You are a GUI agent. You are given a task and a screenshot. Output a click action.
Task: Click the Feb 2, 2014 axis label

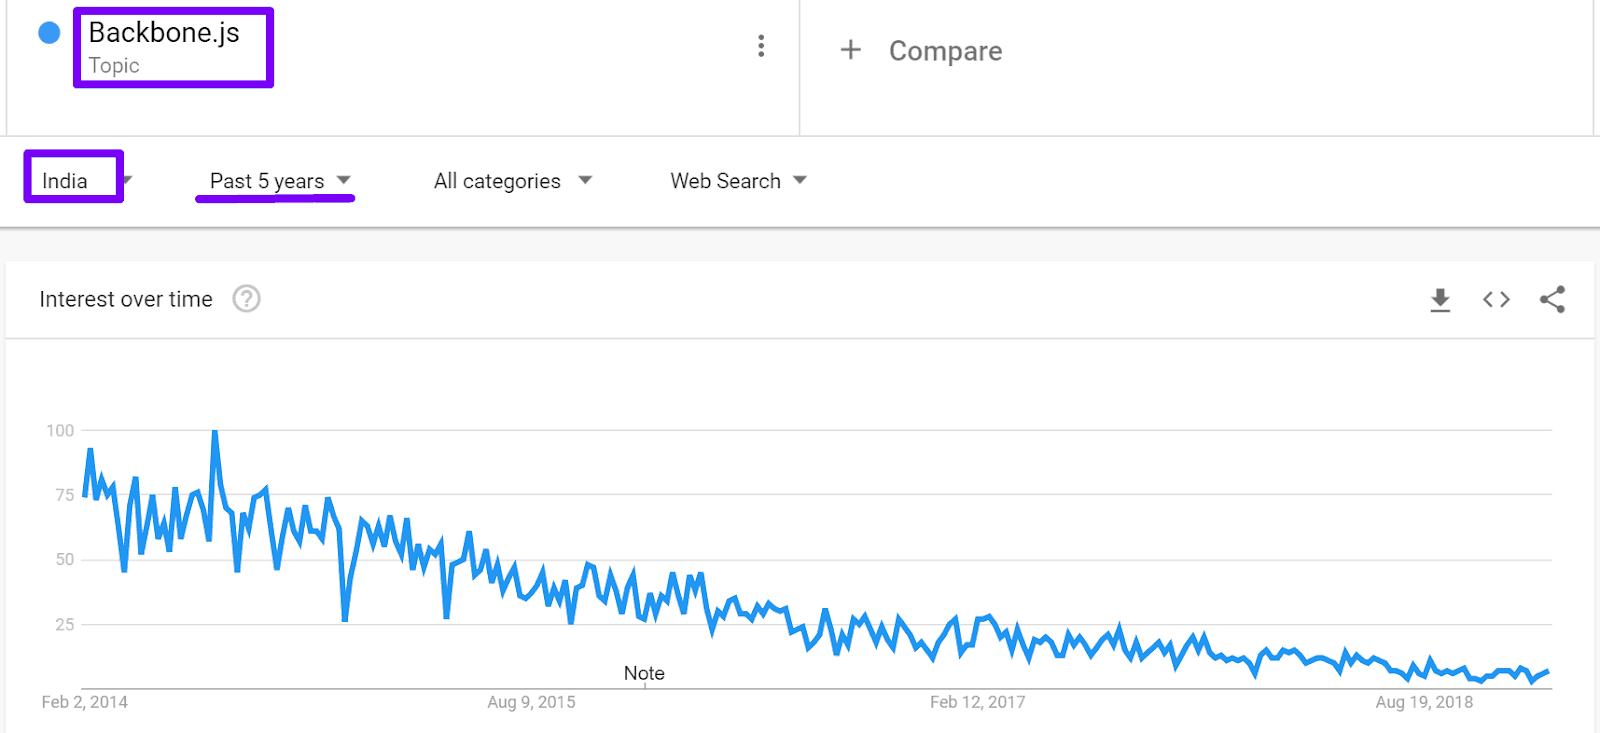(84, 702)
